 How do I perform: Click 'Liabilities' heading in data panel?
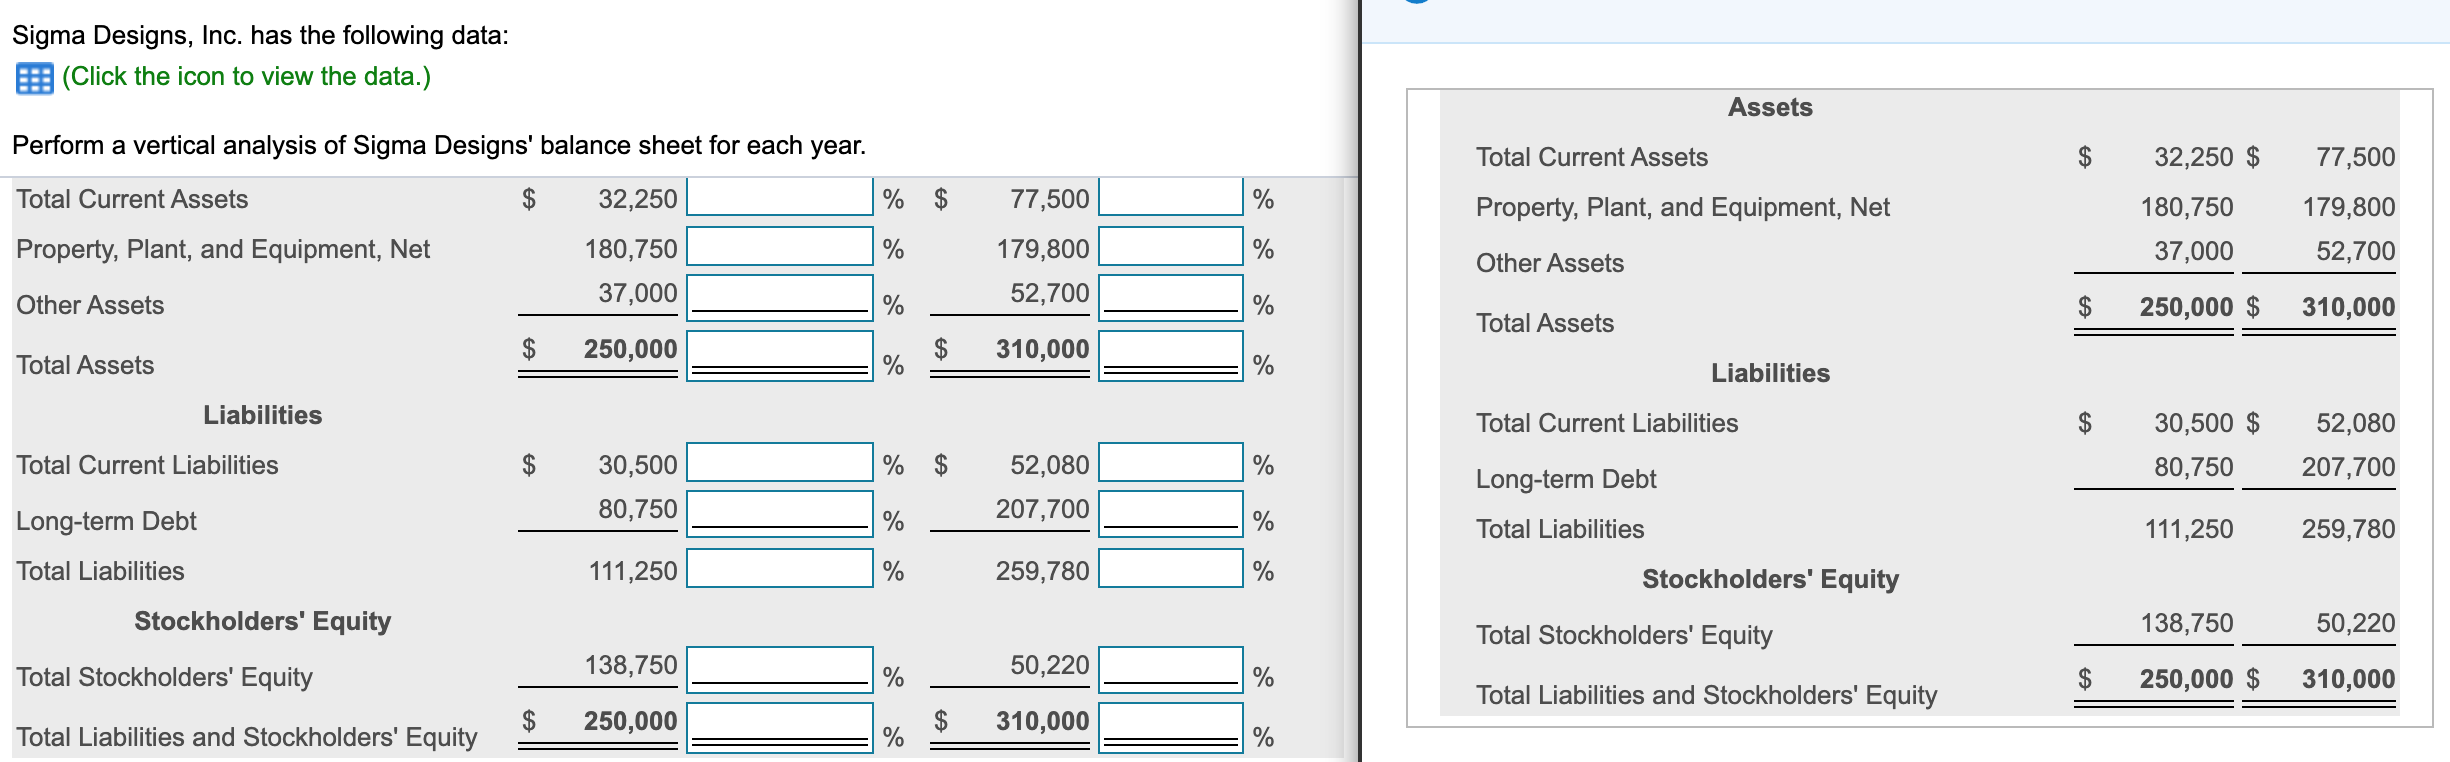coord(1770,373)
